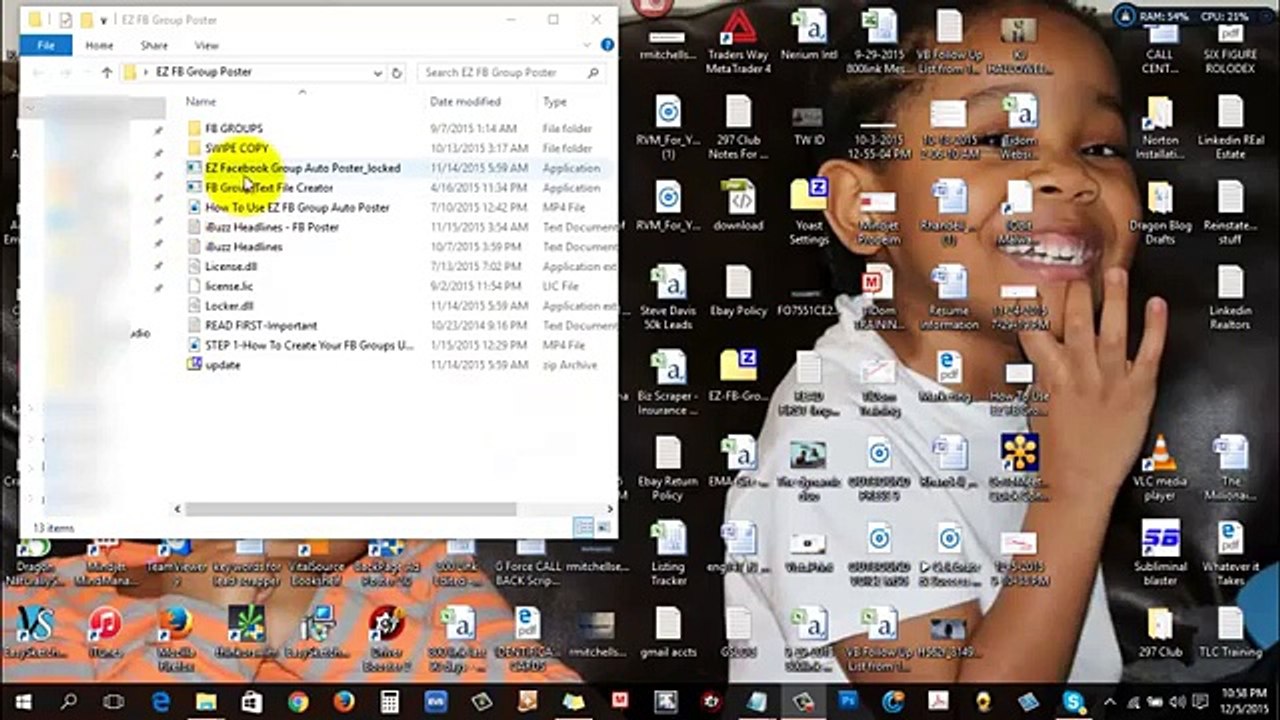Screen dimensions: 1280x720
Task: Select Subliminal blaster desktop icon
Action: click(x=1160, y=553)
